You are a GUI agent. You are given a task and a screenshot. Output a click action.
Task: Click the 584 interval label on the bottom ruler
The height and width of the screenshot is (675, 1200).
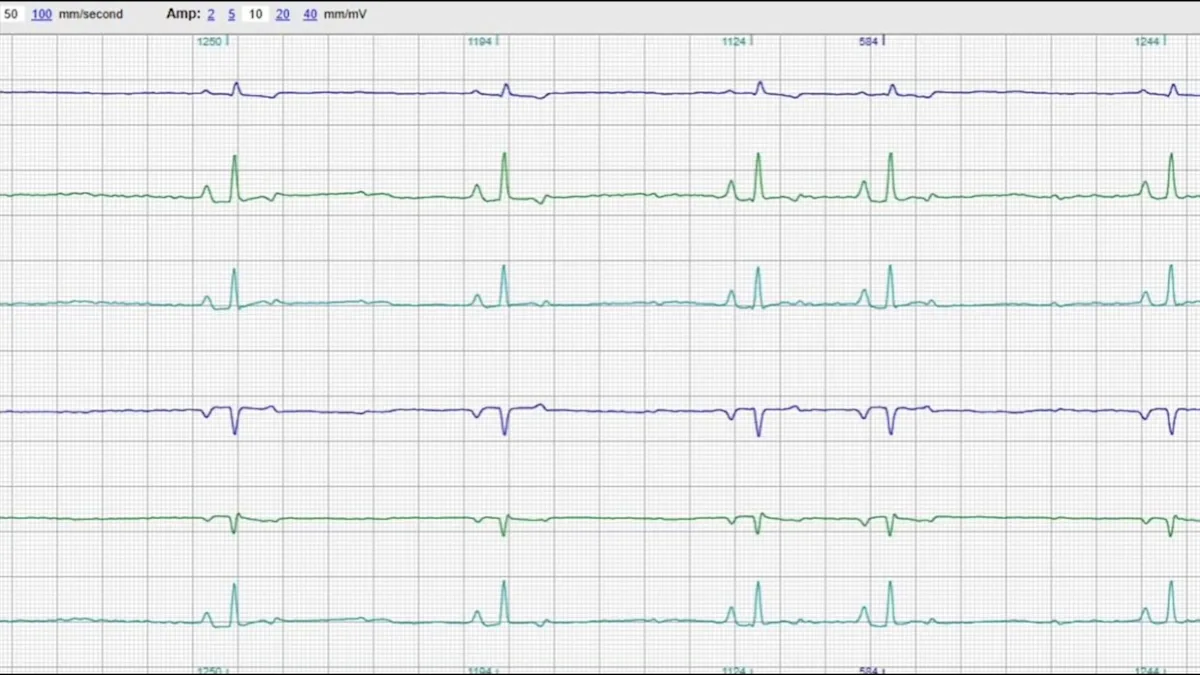(x=869, y=670)
